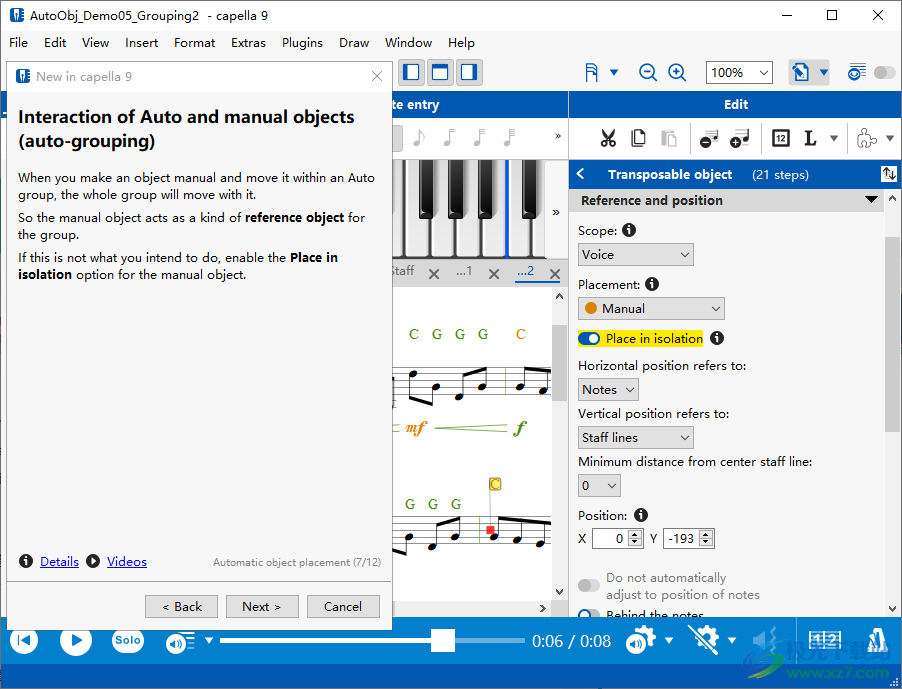The image size is (902, 689).
Task: Toggle the Place in isolation switch
Action: [x=589, y=339]
